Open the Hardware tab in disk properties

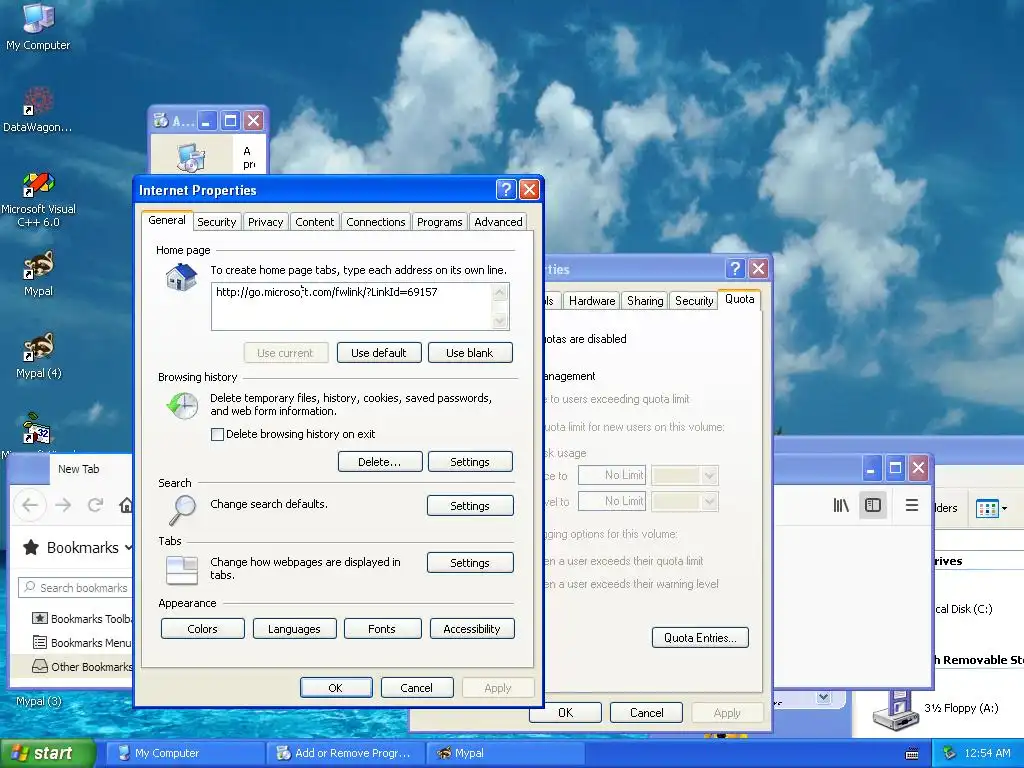pos(592,300)
